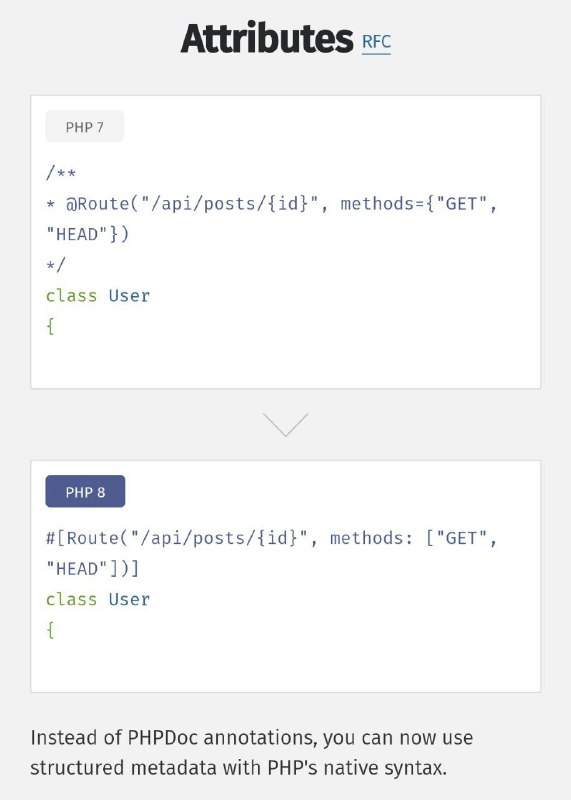Click the "HEAD"}) line in PHP 7 code

[87, 234]
